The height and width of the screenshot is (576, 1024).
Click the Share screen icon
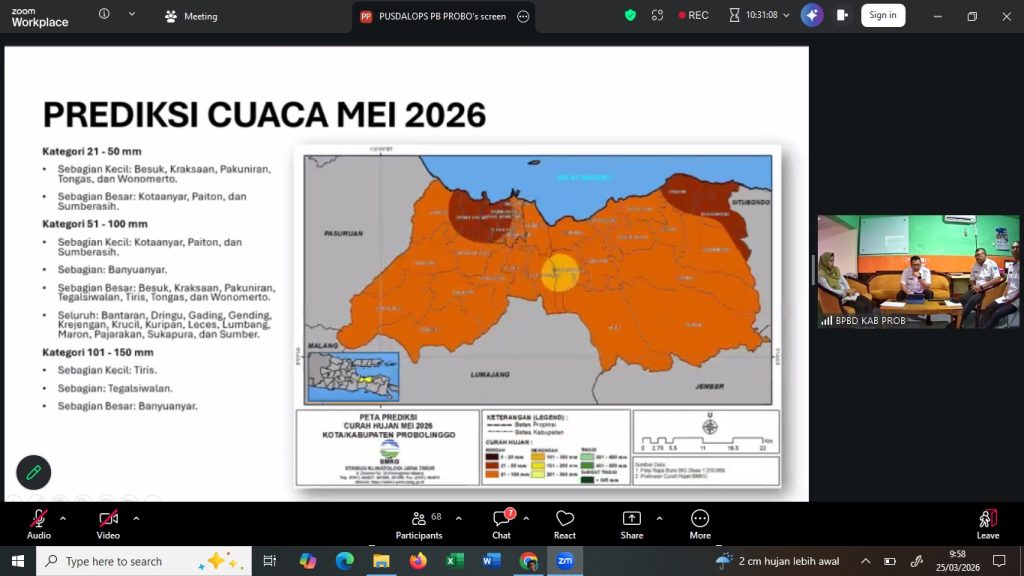click(632, 522)
